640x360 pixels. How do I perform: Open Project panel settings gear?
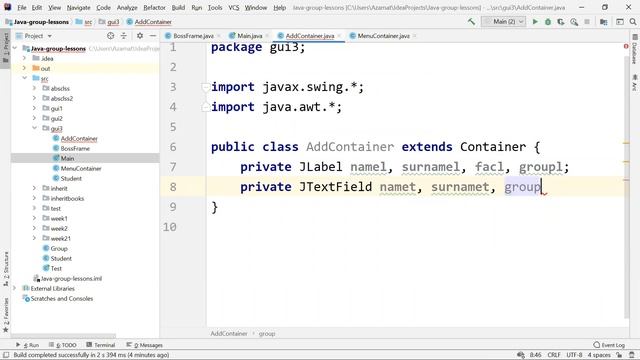pyautogui.click(x=140, y=36)
